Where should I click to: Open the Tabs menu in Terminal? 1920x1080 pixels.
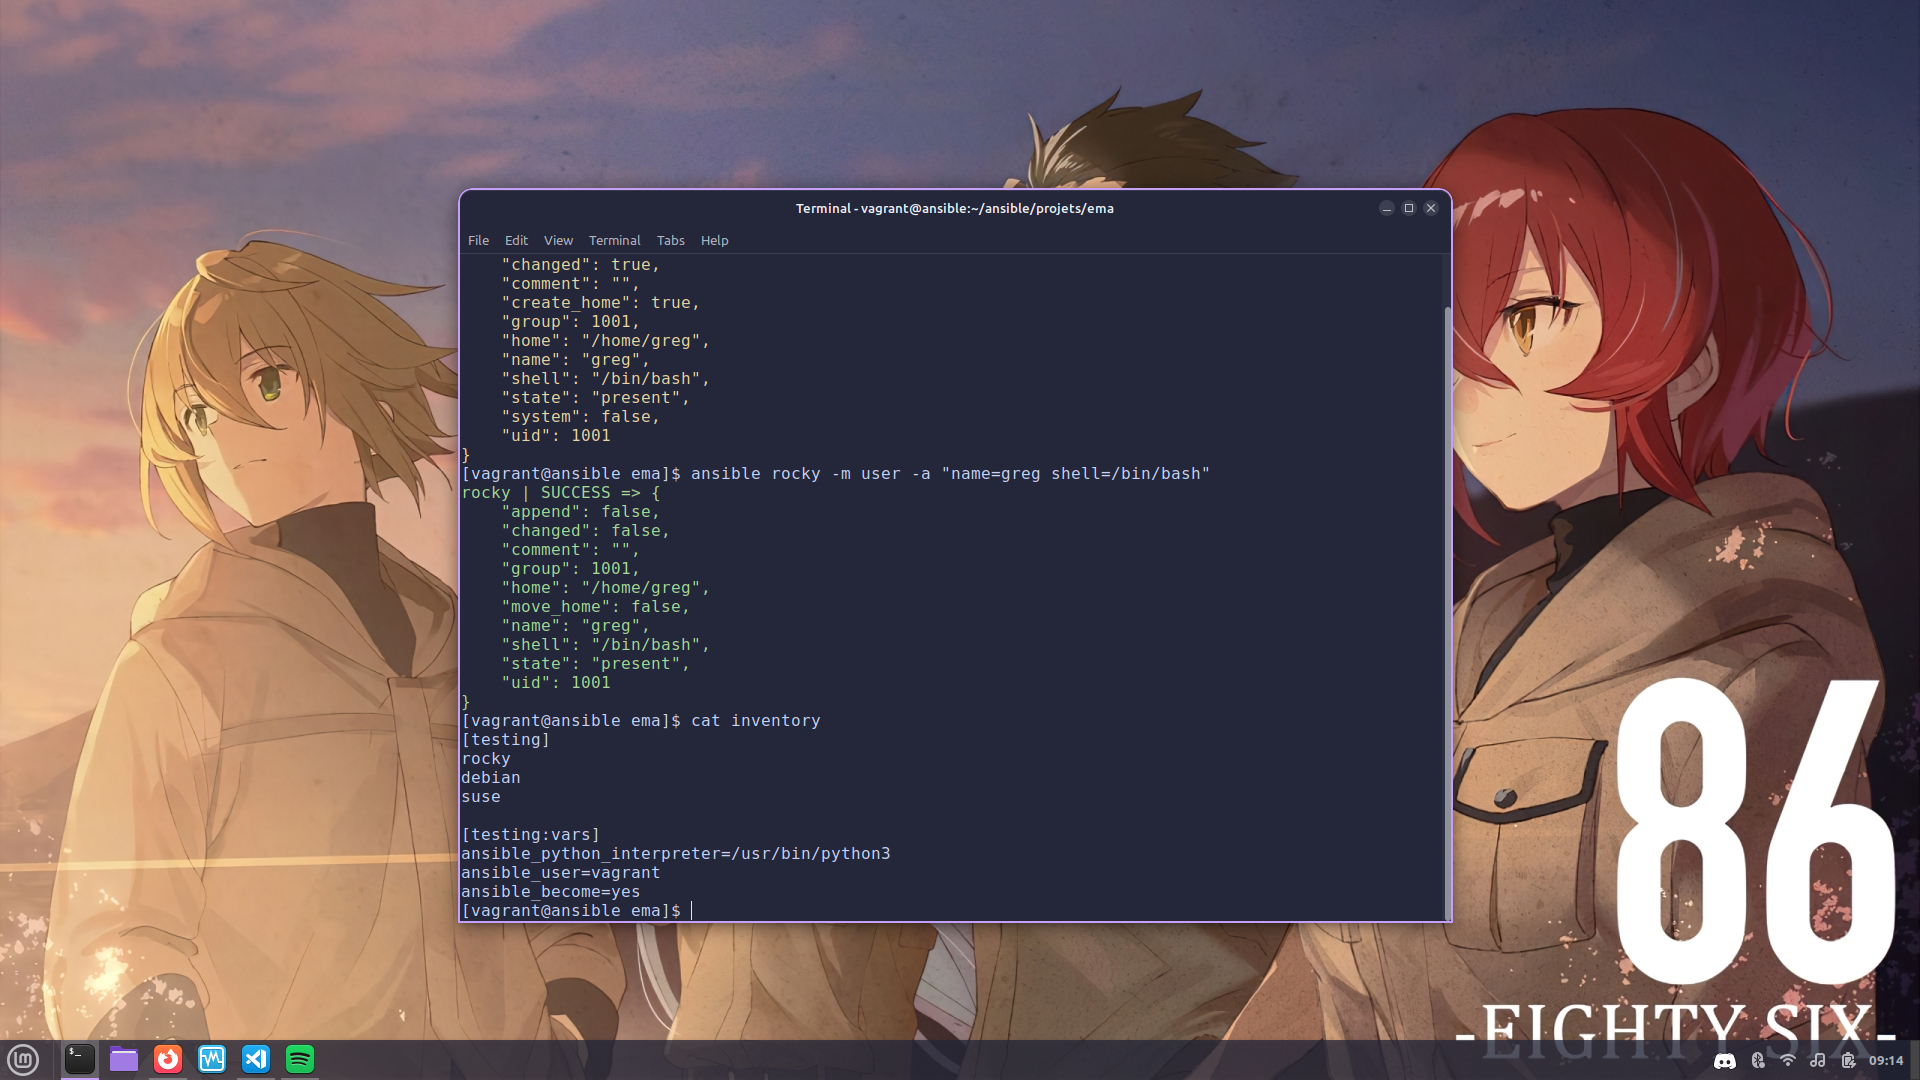point(670,240)
